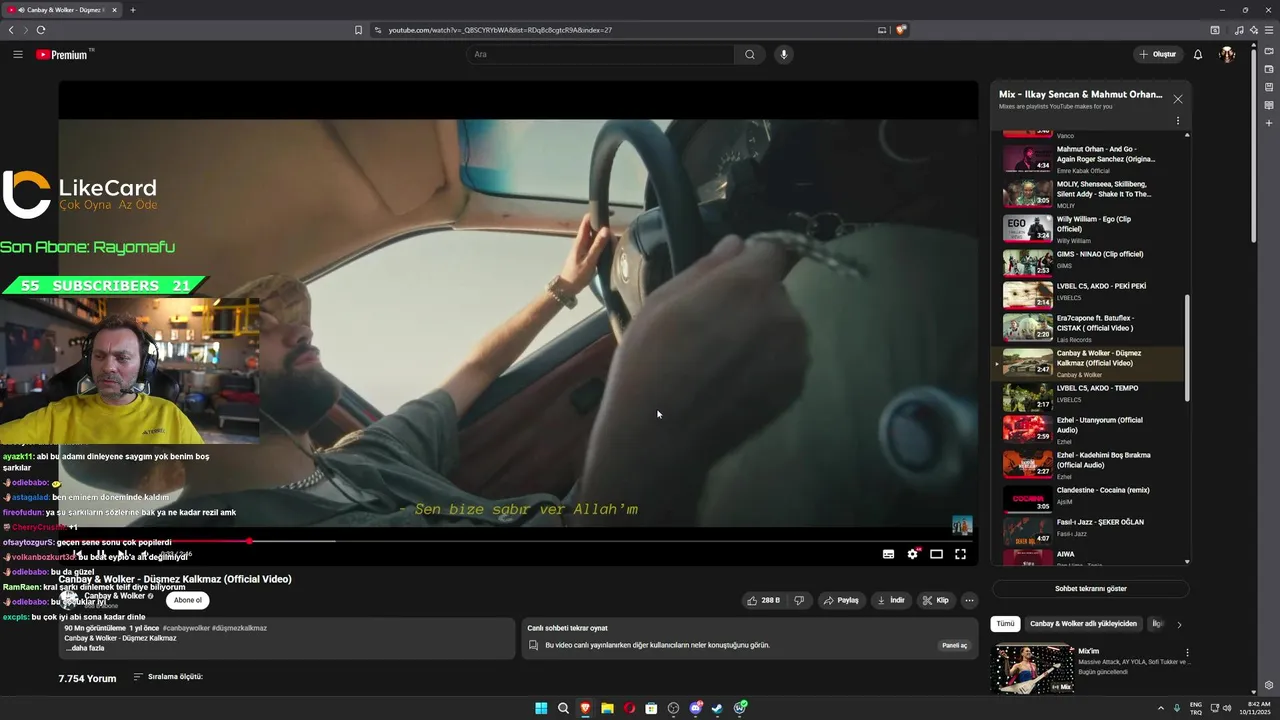Click Sohbet tekrarını göster button
1280x720 pixels.
tap(1090, 589)
